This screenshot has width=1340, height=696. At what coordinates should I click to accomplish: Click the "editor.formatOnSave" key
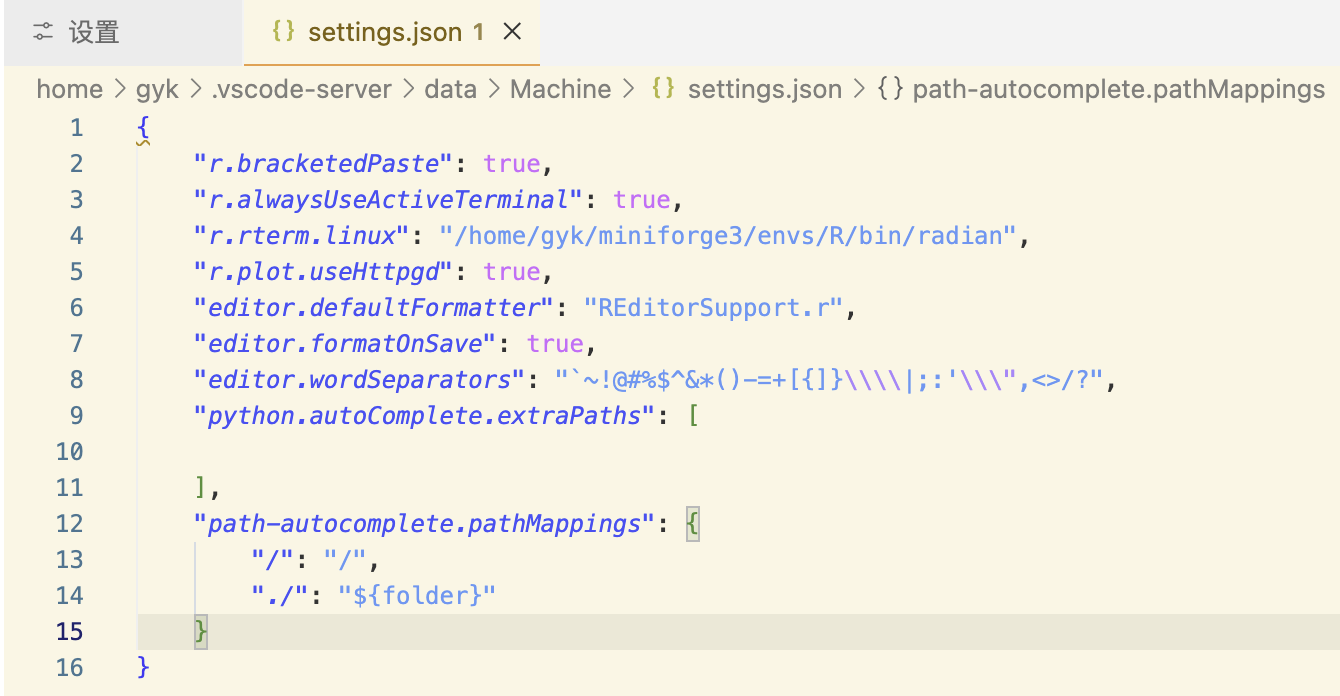[x=345, y=344]
